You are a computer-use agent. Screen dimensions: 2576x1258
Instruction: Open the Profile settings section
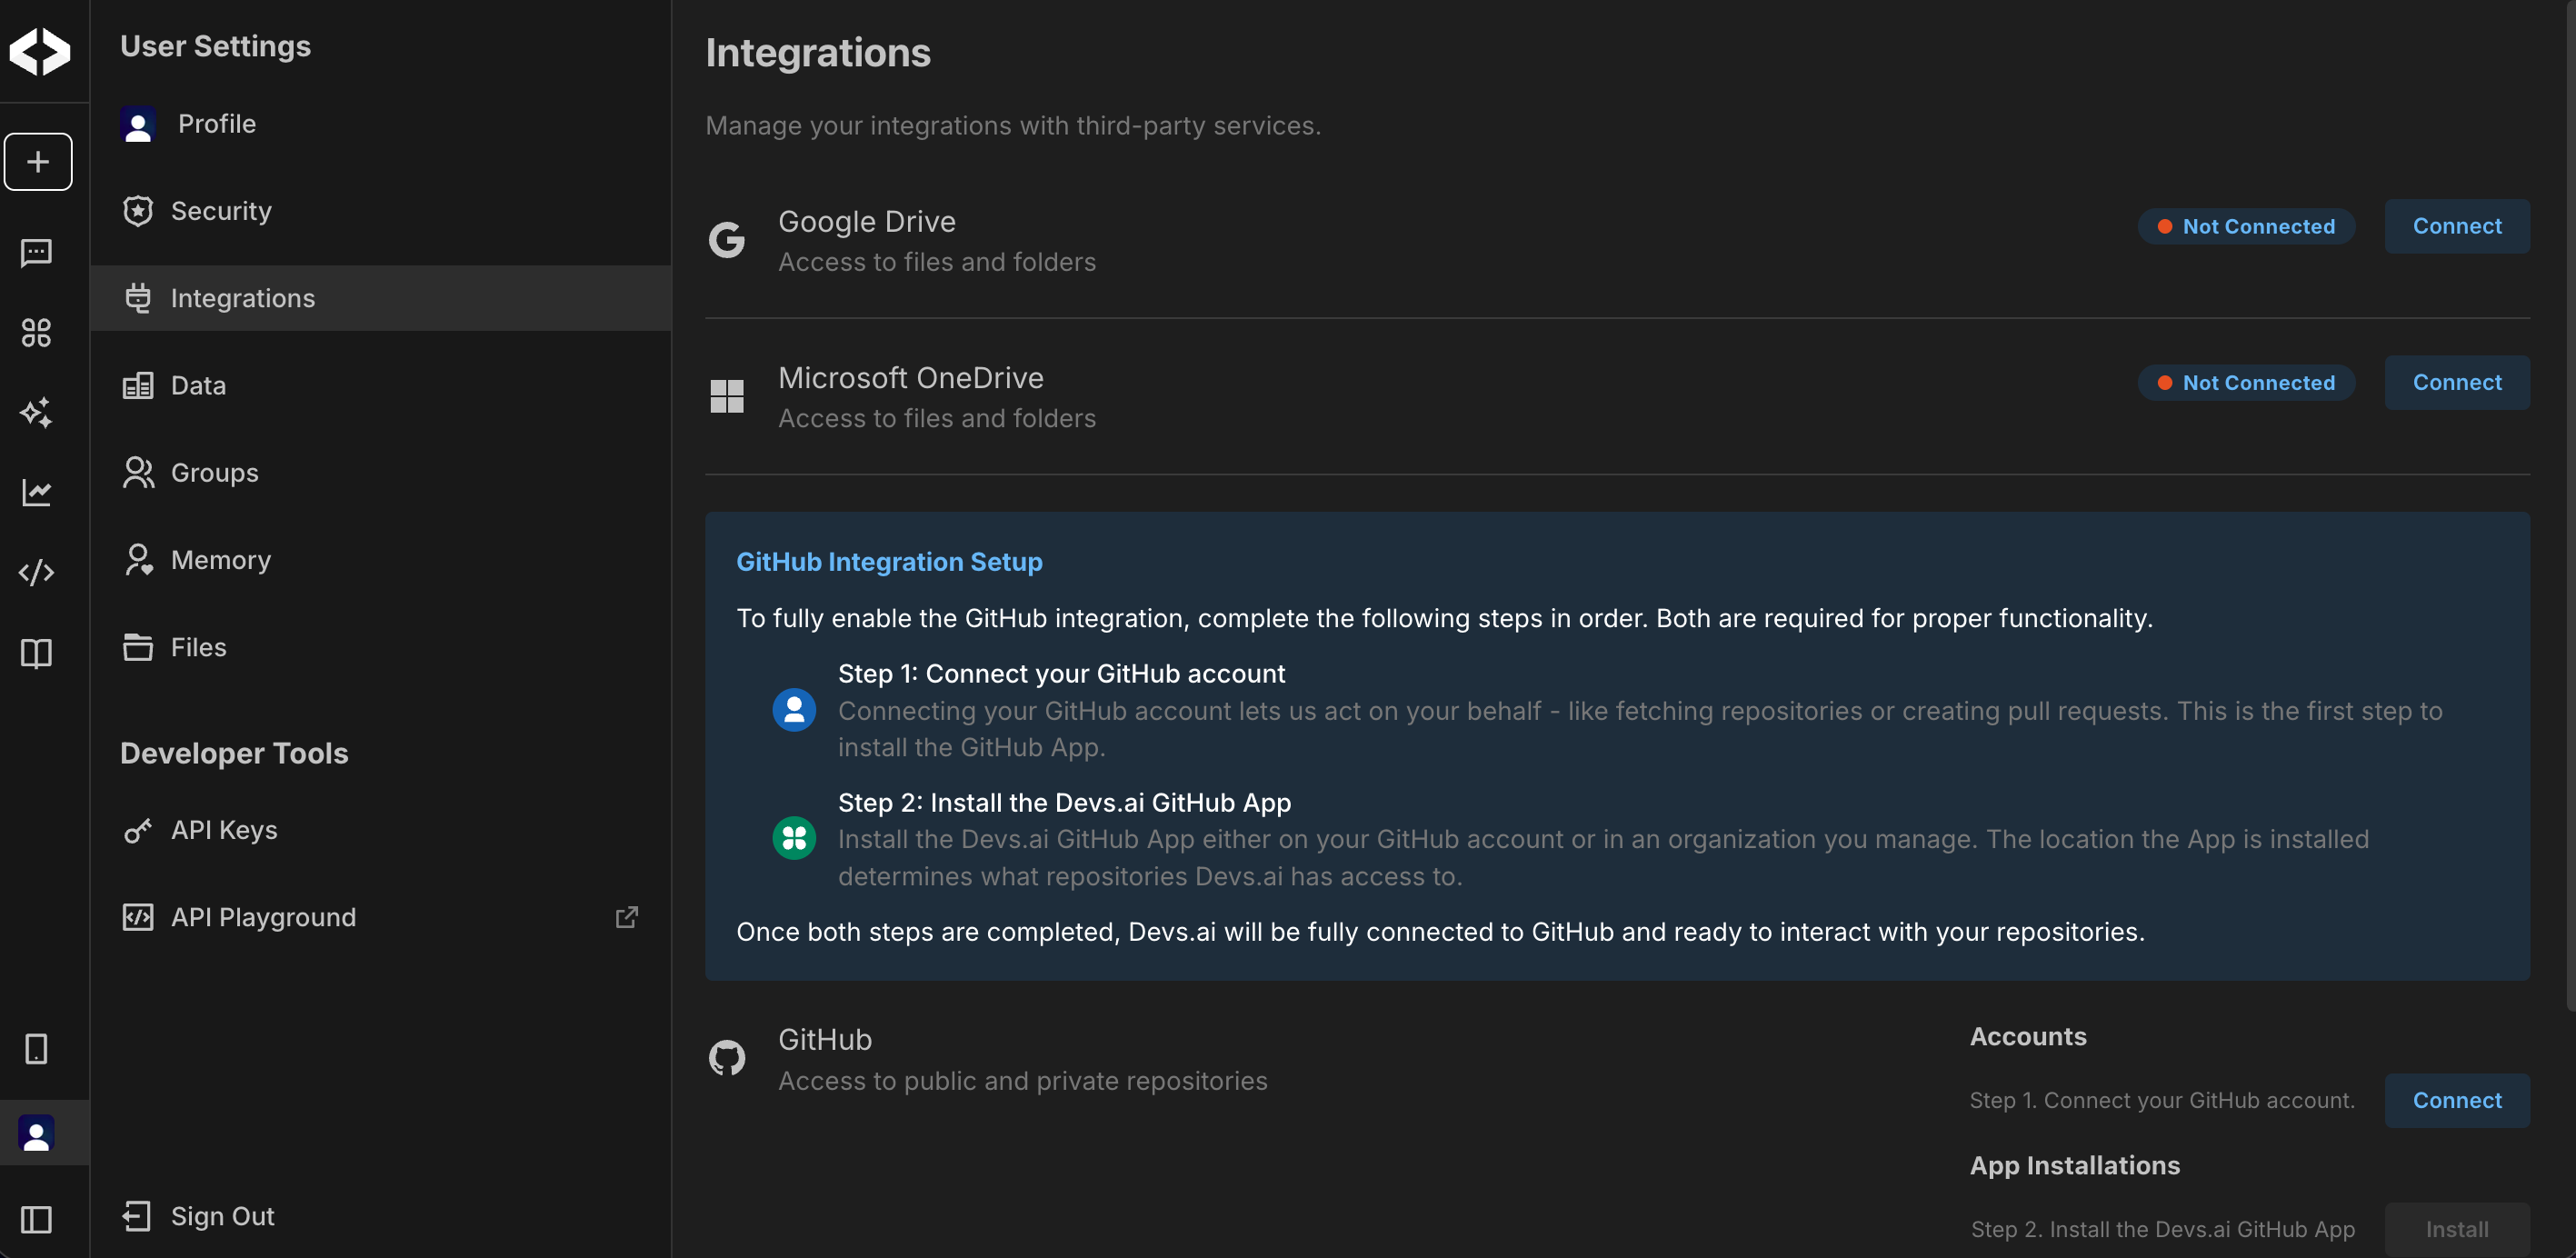(216, 124)
